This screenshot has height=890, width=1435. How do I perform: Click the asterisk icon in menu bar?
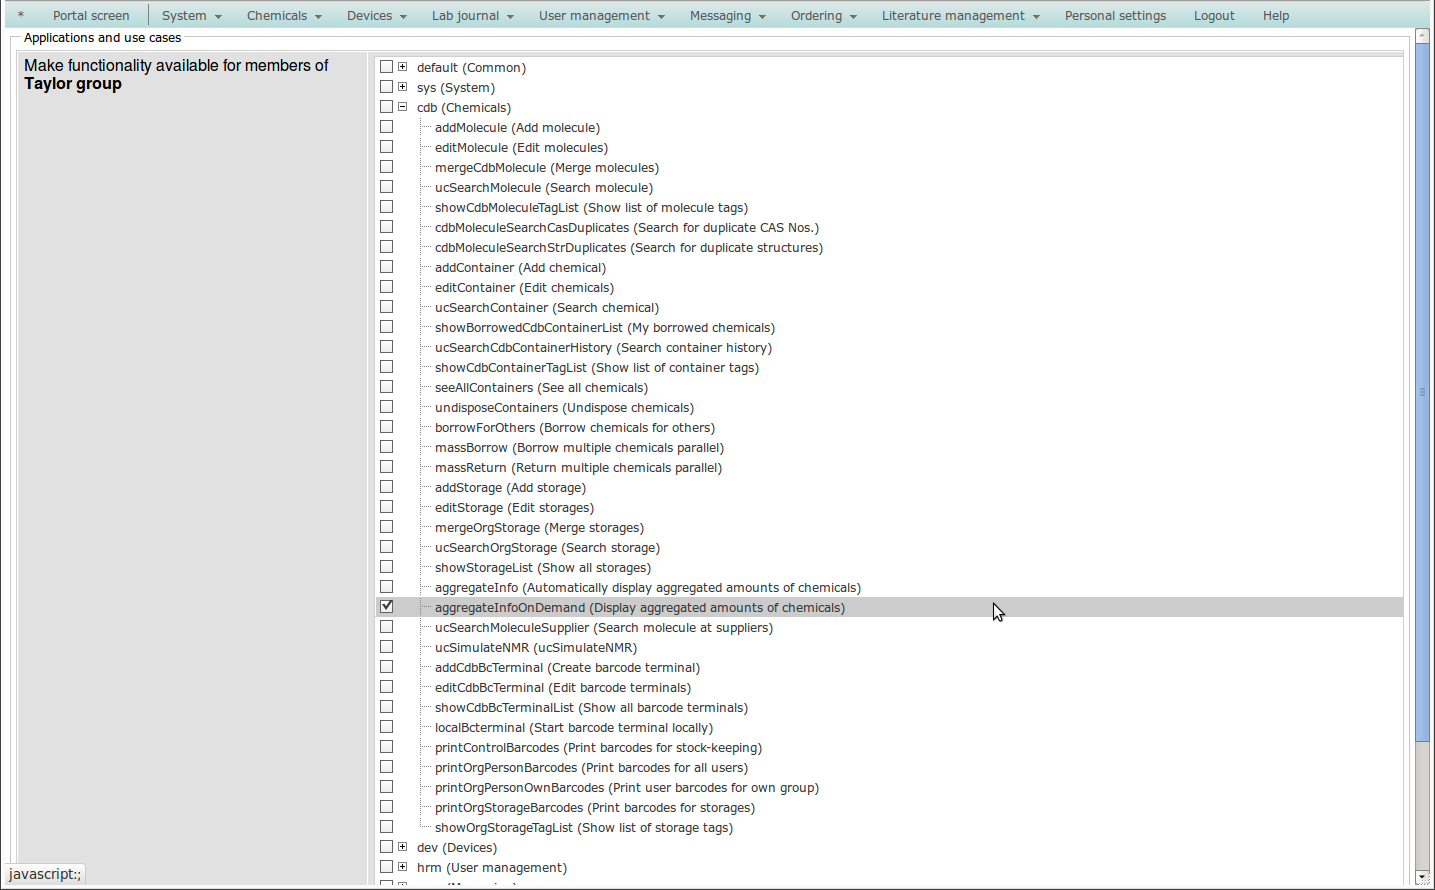(20, 15)
